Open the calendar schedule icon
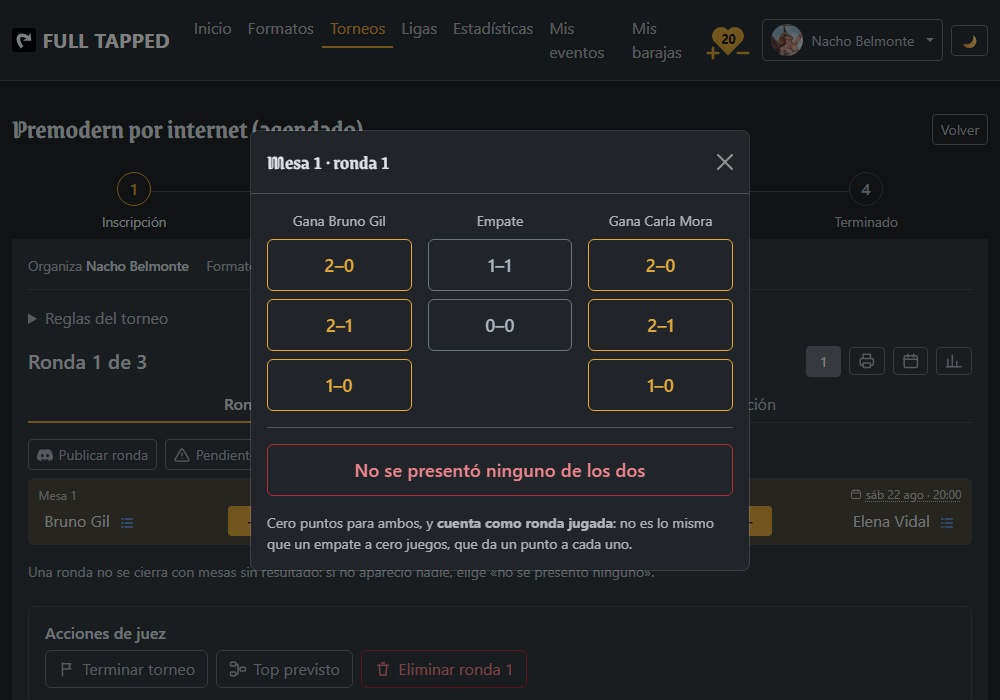The height and width of the screenshot is (700, 1000). click(x=910, y=361)
